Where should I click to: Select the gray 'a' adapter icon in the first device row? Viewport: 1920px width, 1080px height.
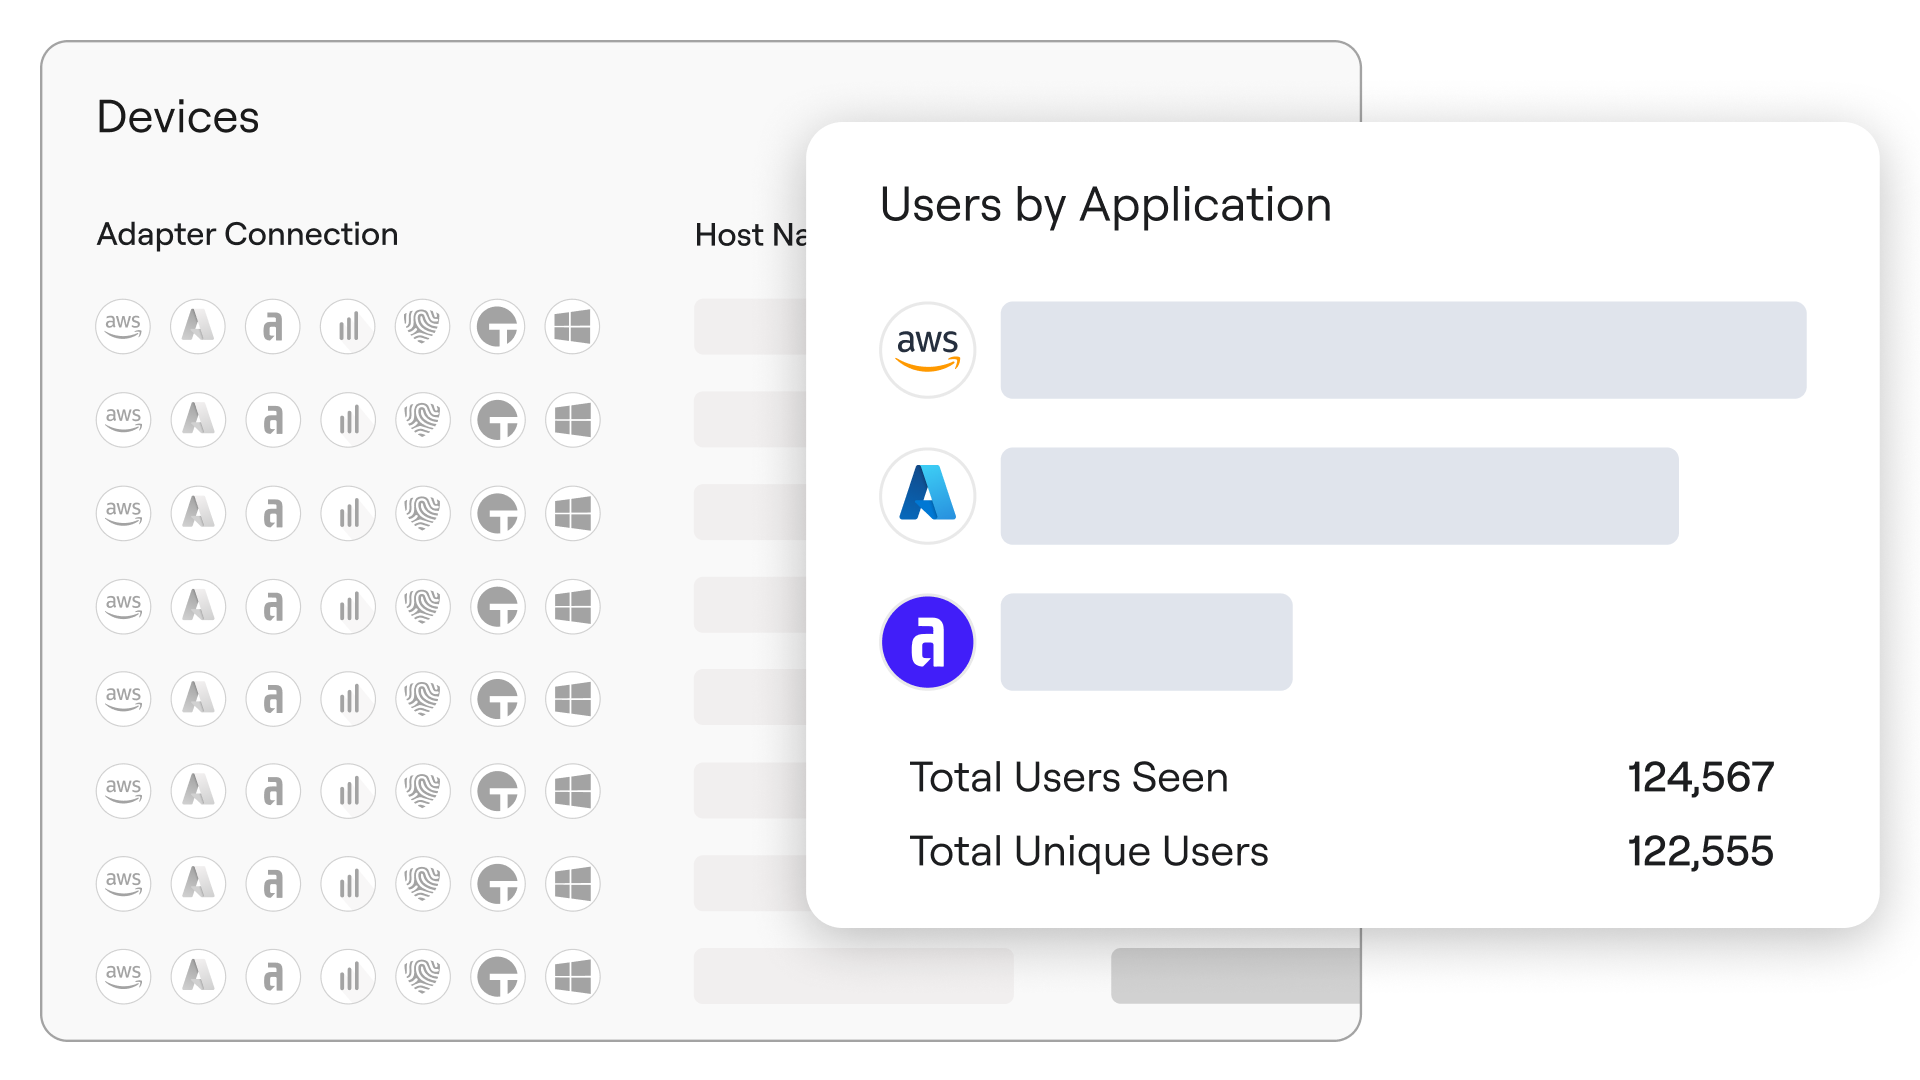pos(273,326)
